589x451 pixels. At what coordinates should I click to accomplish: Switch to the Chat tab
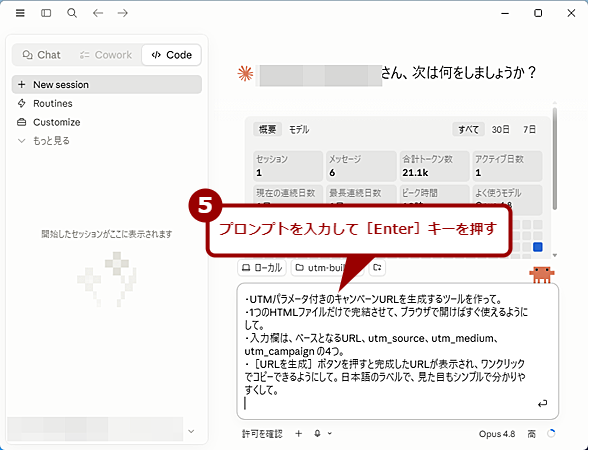click(x=41, y=55)
